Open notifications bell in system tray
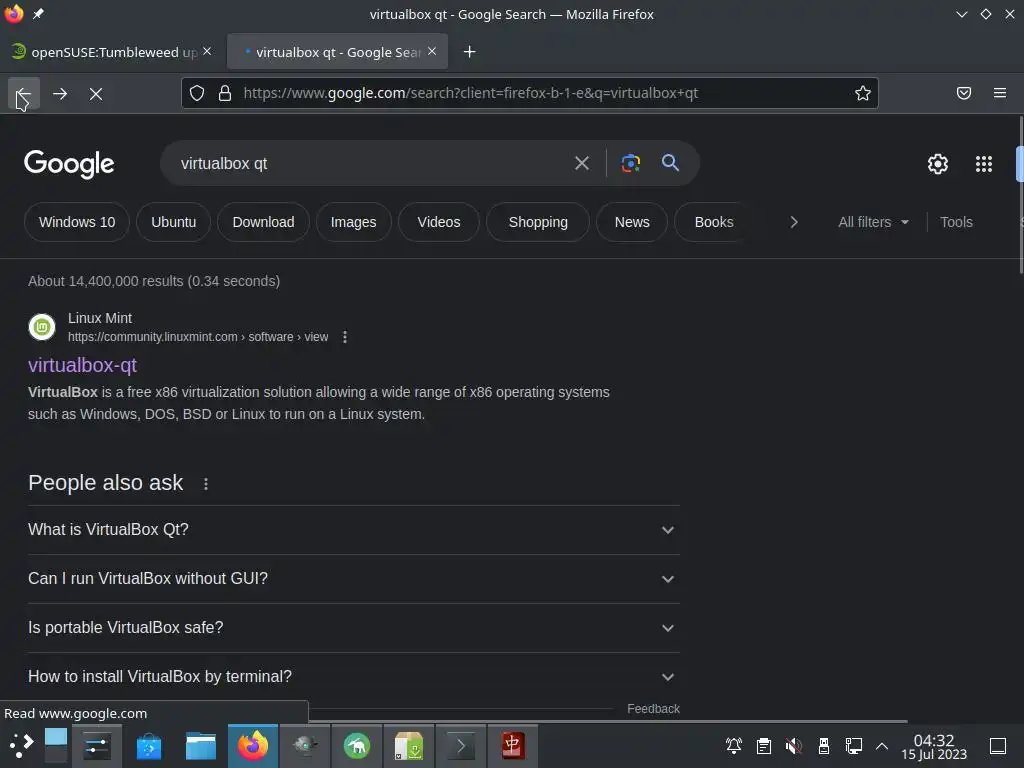 click(733, 746)
